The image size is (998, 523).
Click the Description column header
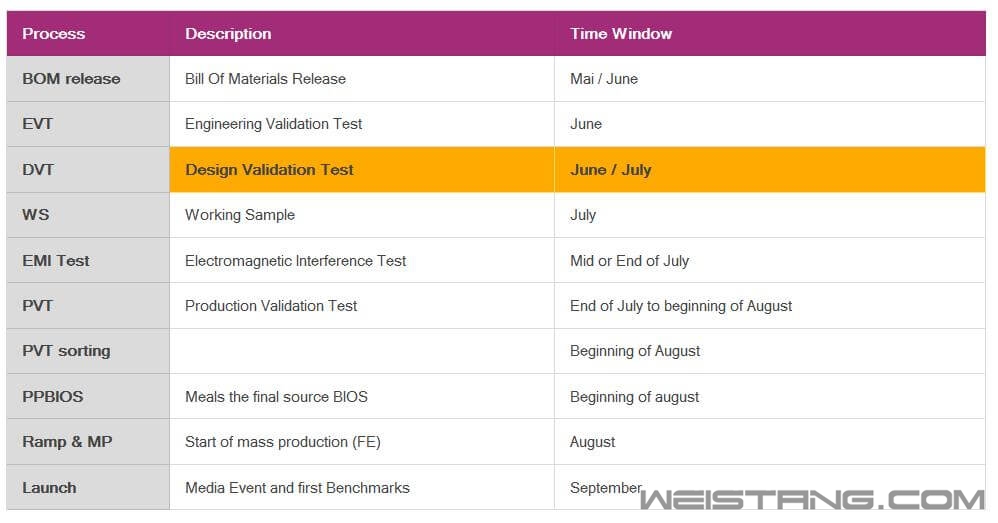point(228,34)
